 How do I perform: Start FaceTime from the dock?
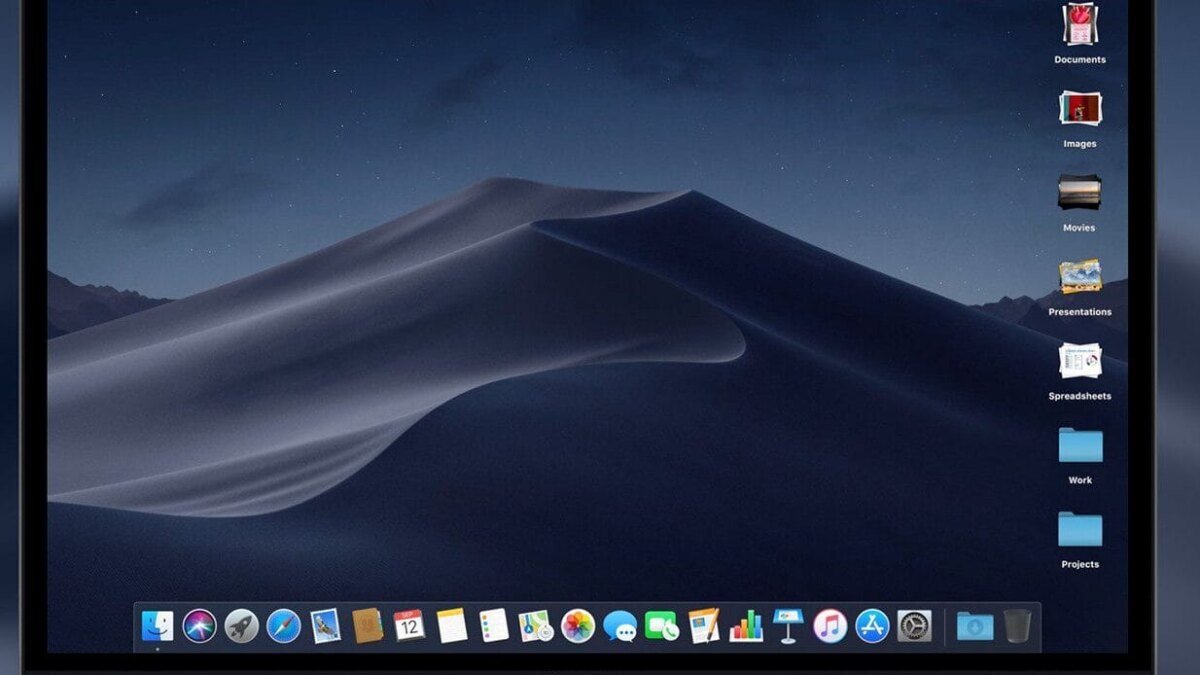tap(662, 626)
